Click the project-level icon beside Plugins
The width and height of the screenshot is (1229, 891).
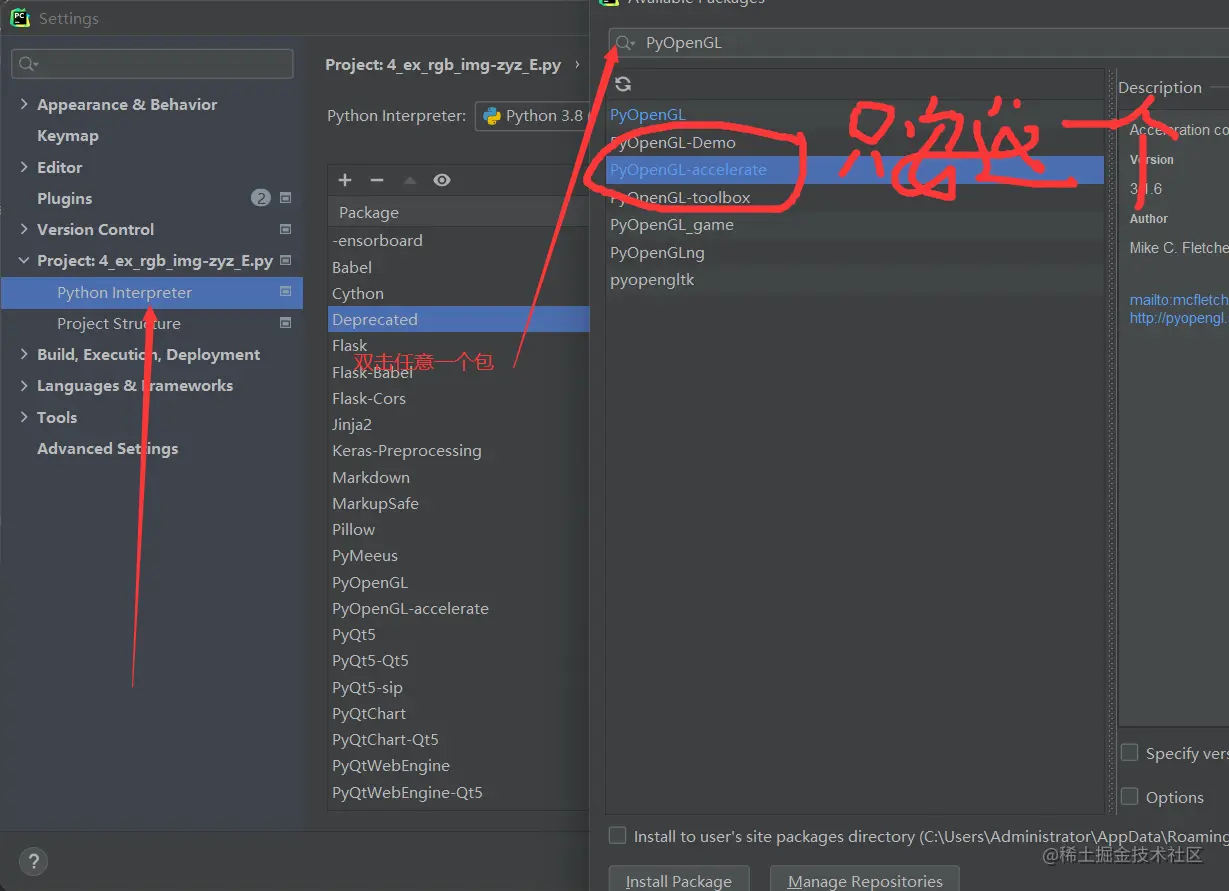pos(285,198)
